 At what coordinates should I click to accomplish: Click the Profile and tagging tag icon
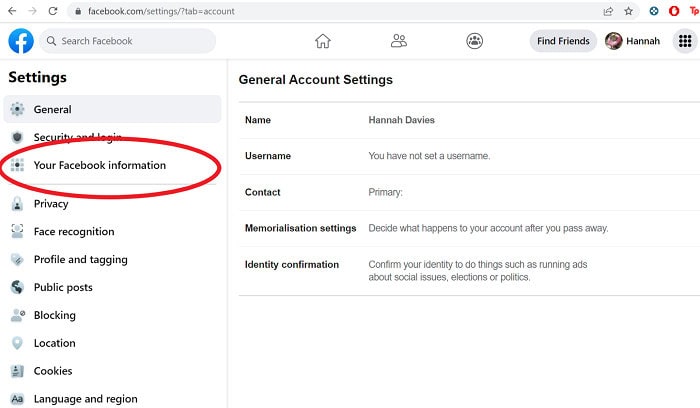[x=17, y=259]
